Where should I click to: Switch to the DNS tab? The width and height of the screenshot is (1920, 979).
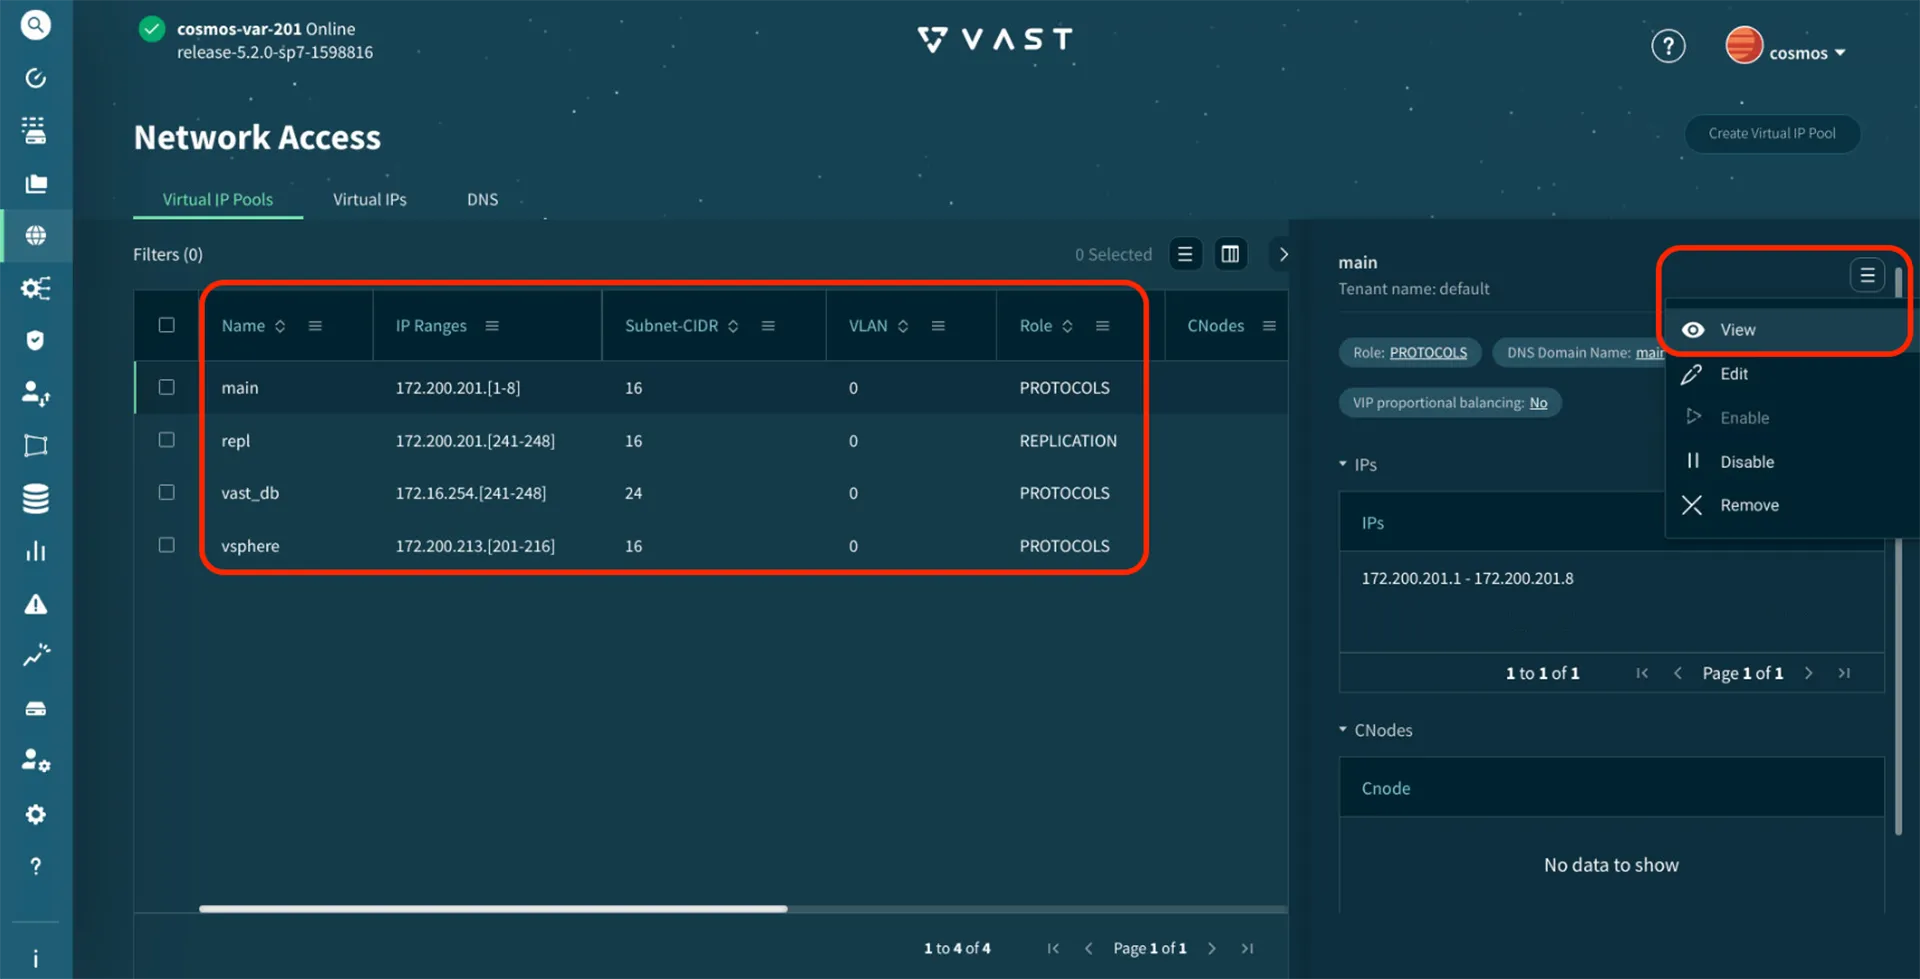tap(482, 199)
